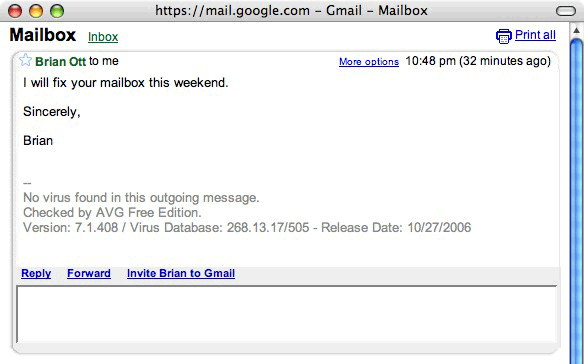Star the message from Brian Ott
Screen dimensions: 584x364
[25, 60]
